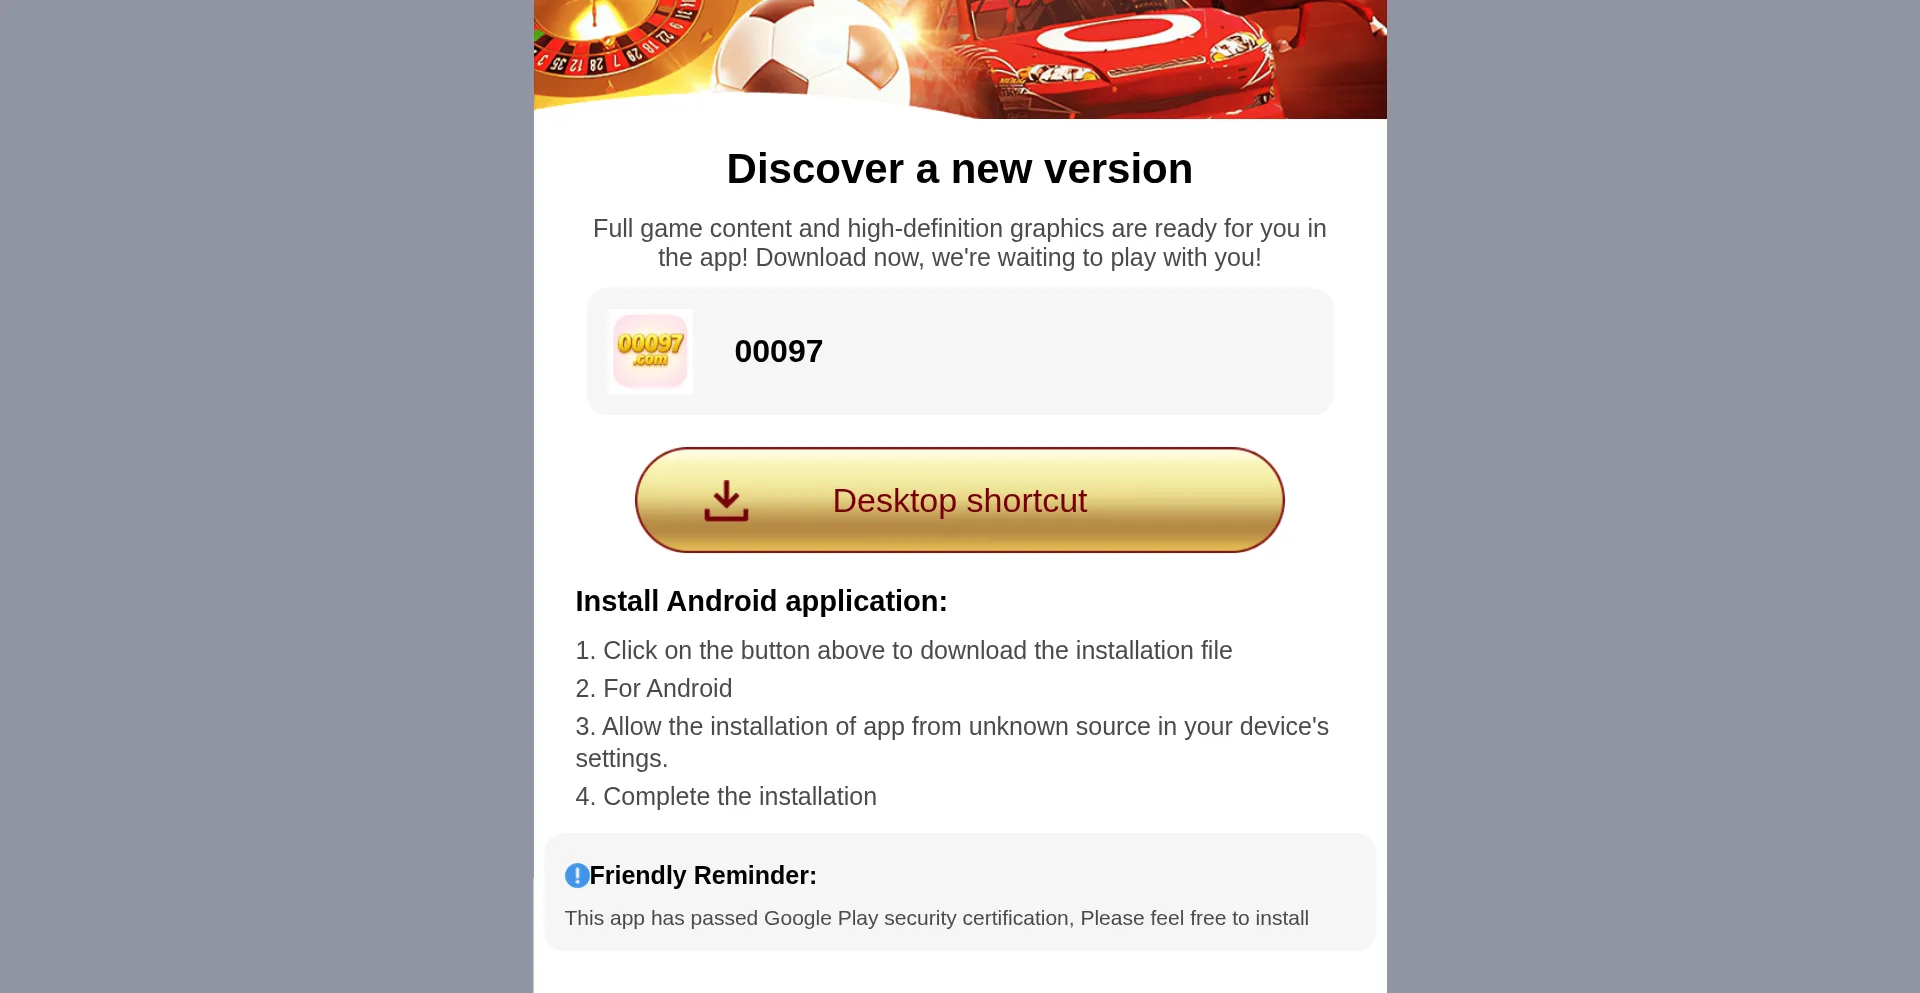Viewport: 1920px width, 993px height.
Task: Click the Friendly Reminder title
Action: click(x=703, y=876)
